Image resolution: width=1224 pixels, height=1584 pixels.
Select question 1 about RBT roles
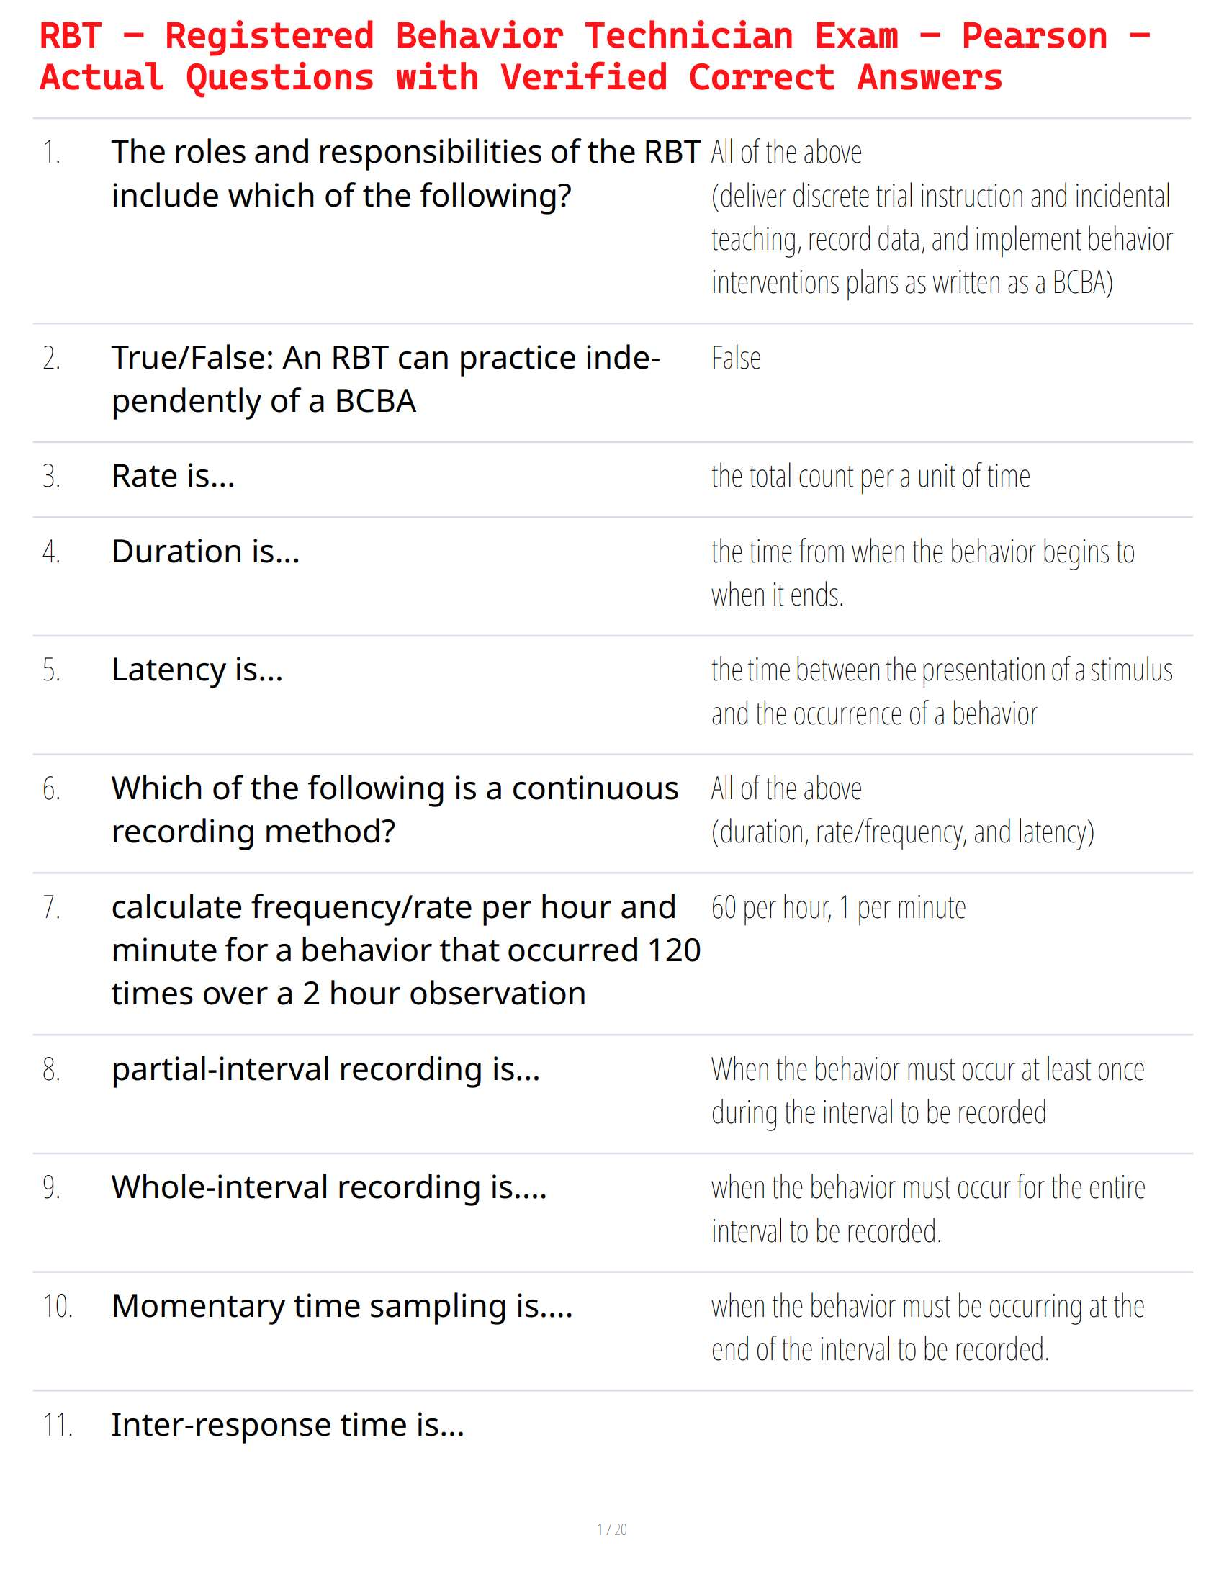coord(406,174)
